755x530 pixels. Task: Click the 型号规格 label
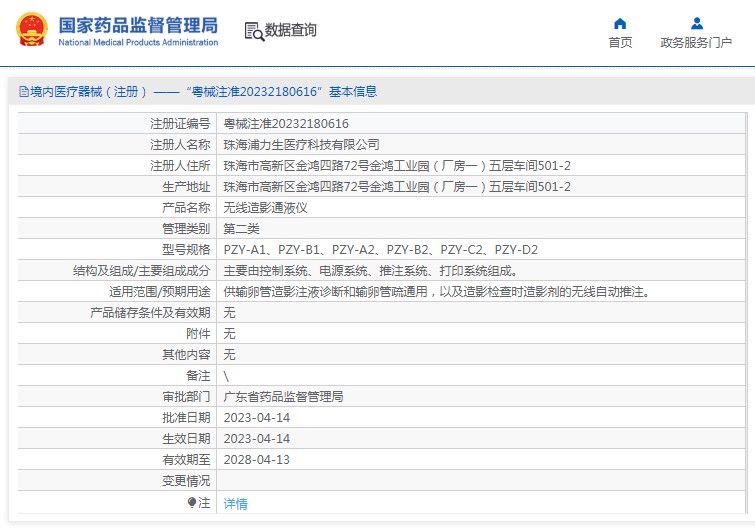coord(186,250)
